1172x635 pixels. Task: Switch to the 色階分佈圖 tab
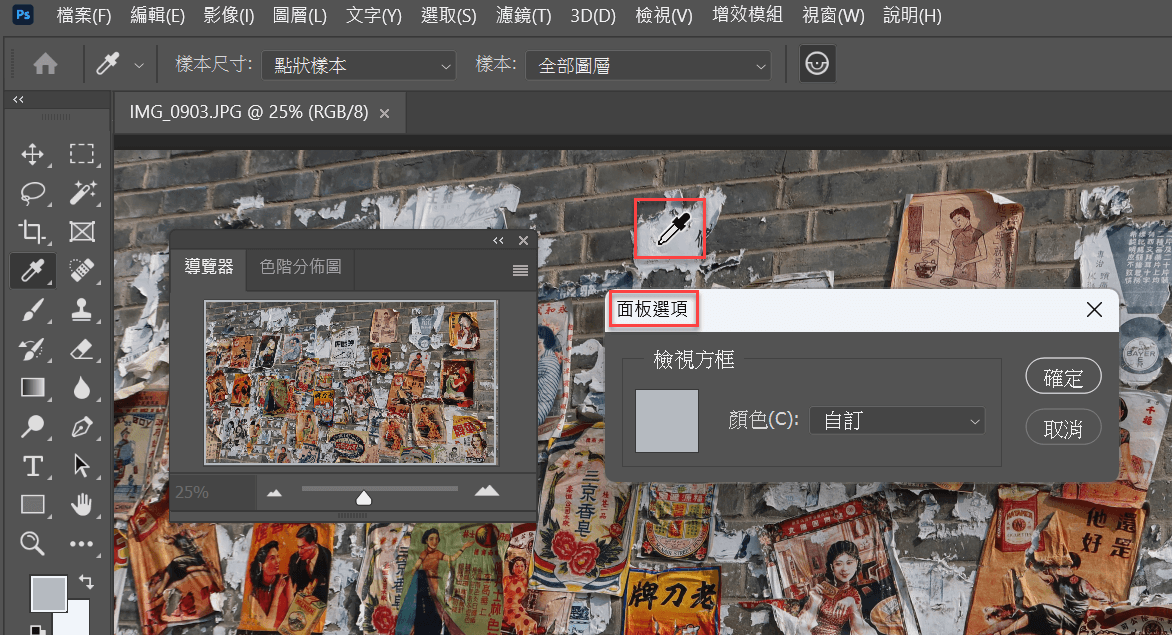click(x=300, y=267)
